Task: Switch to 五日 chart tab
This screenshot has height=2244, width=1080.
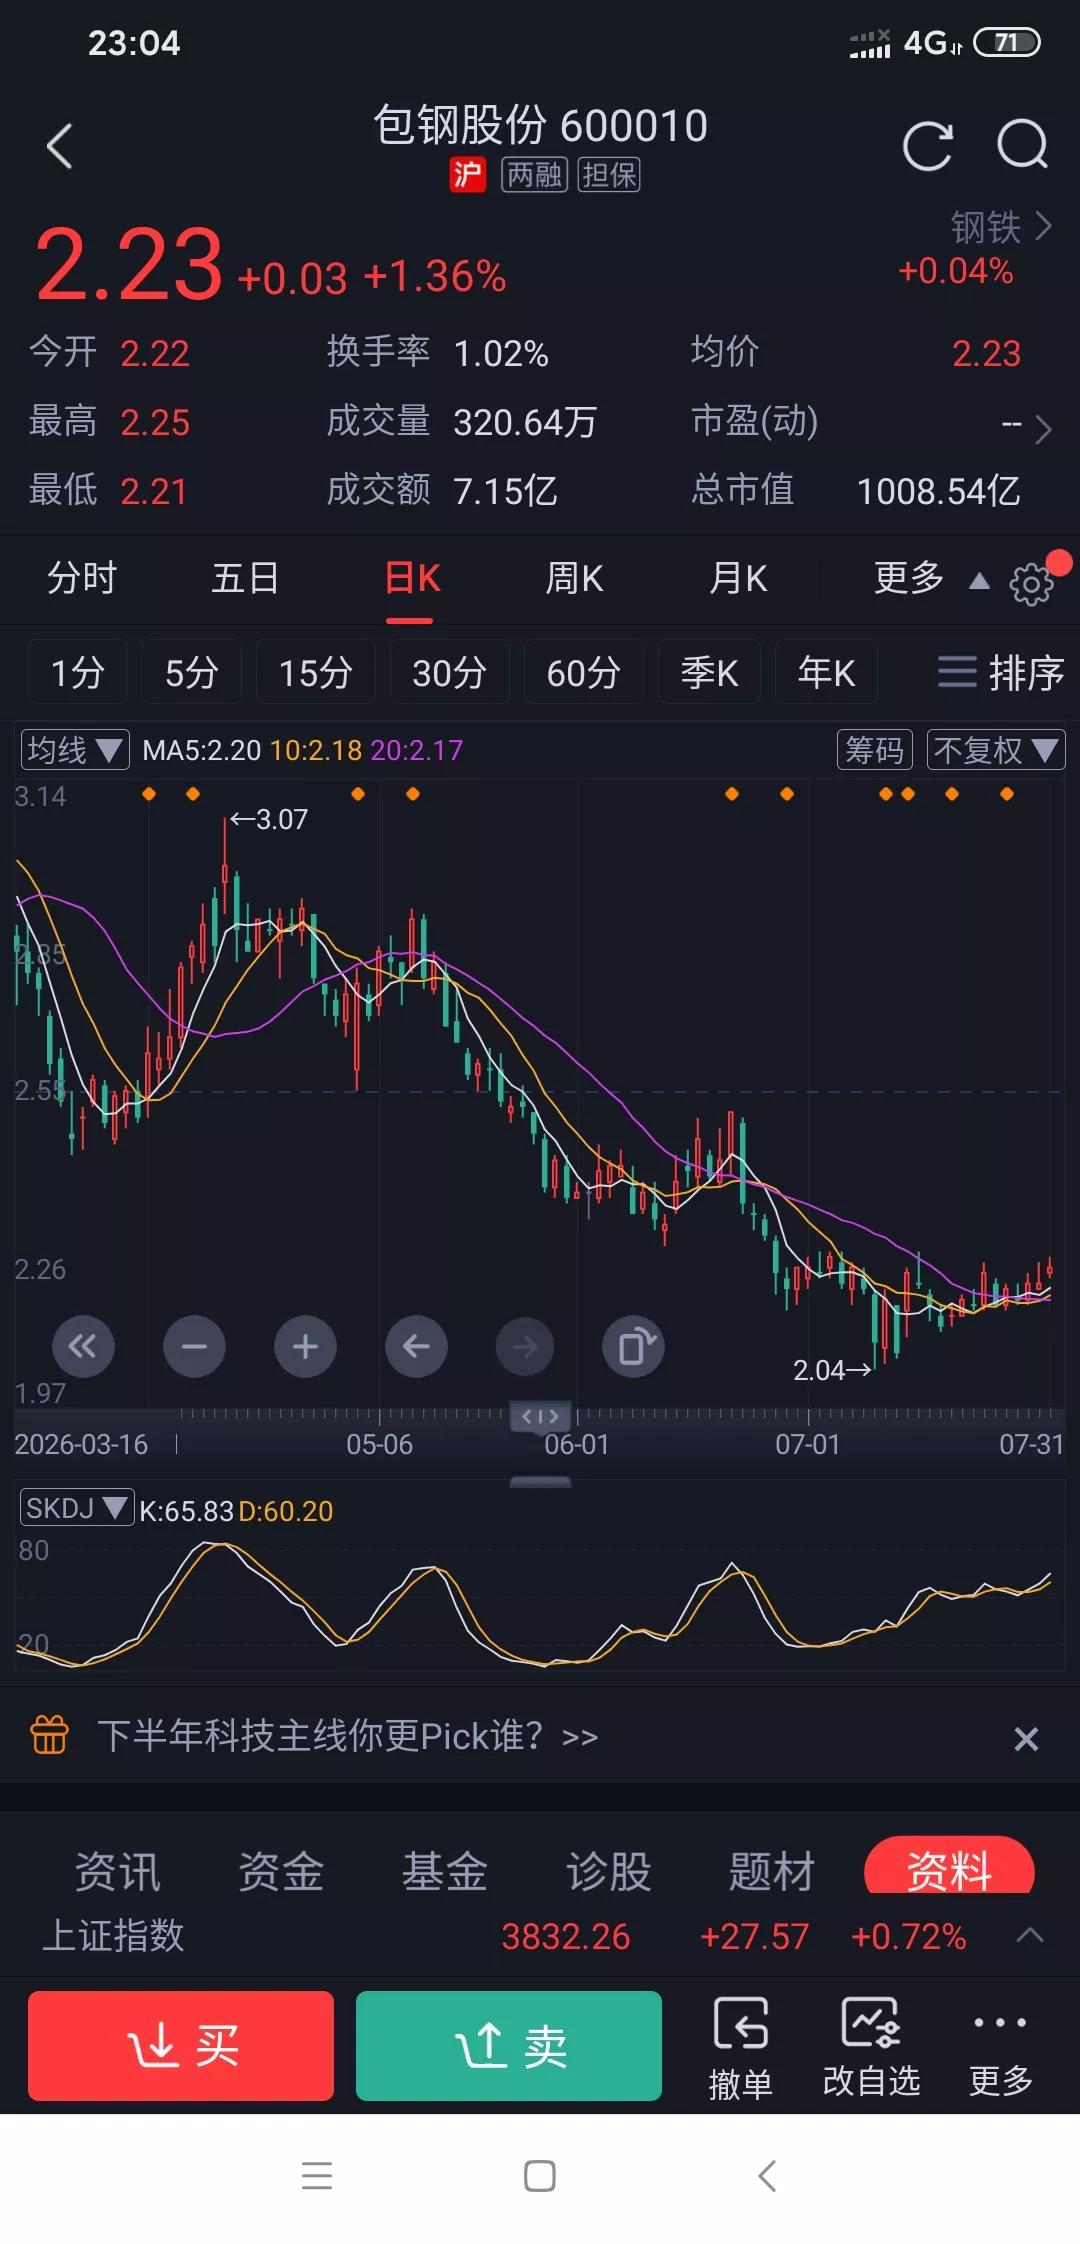Action: (x=245, y=578)
